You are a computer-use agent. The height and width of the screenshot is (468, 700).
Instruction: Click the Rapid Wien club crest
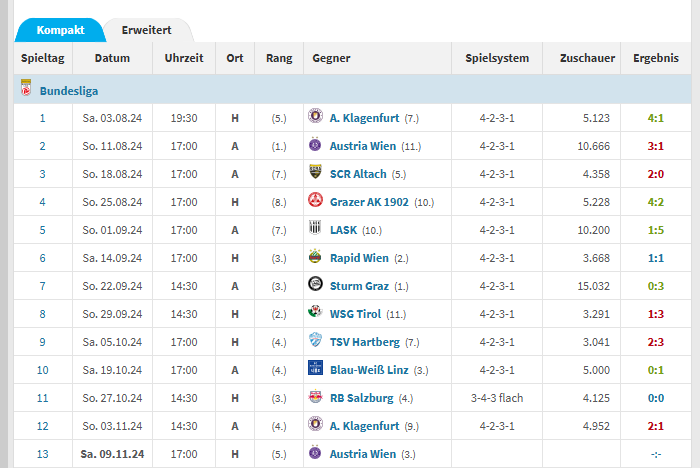tap(315, 257)
